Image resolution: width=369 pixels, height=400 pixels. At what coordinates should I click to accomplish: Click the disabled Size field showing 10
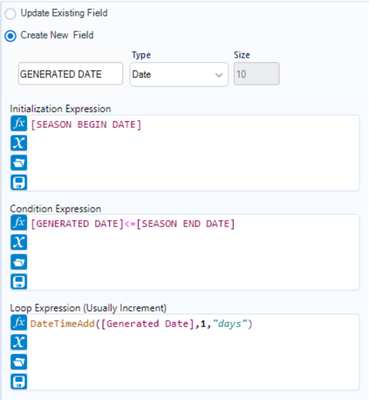[x=256, y=74]
